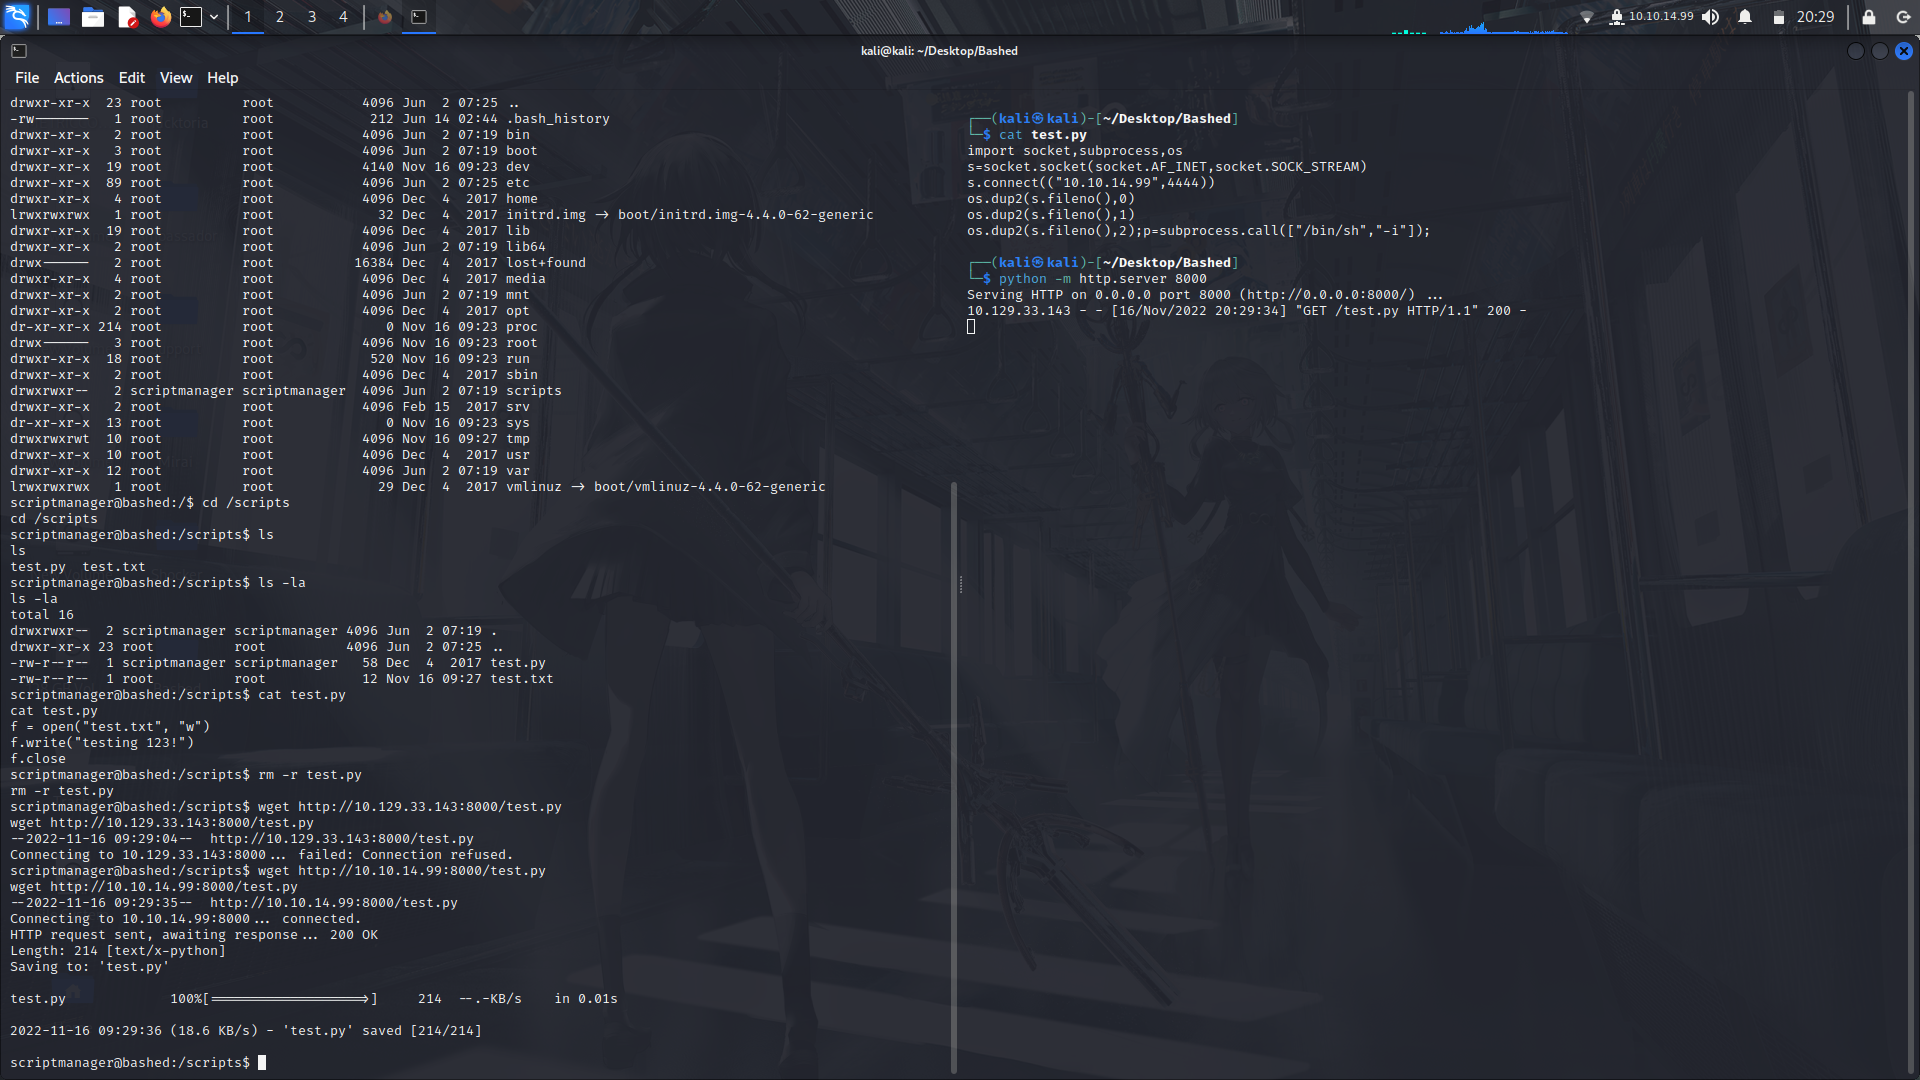Toggle mute on the speaker tray icon
Screen dimensions: 1920x1080
click(1712, 17)
